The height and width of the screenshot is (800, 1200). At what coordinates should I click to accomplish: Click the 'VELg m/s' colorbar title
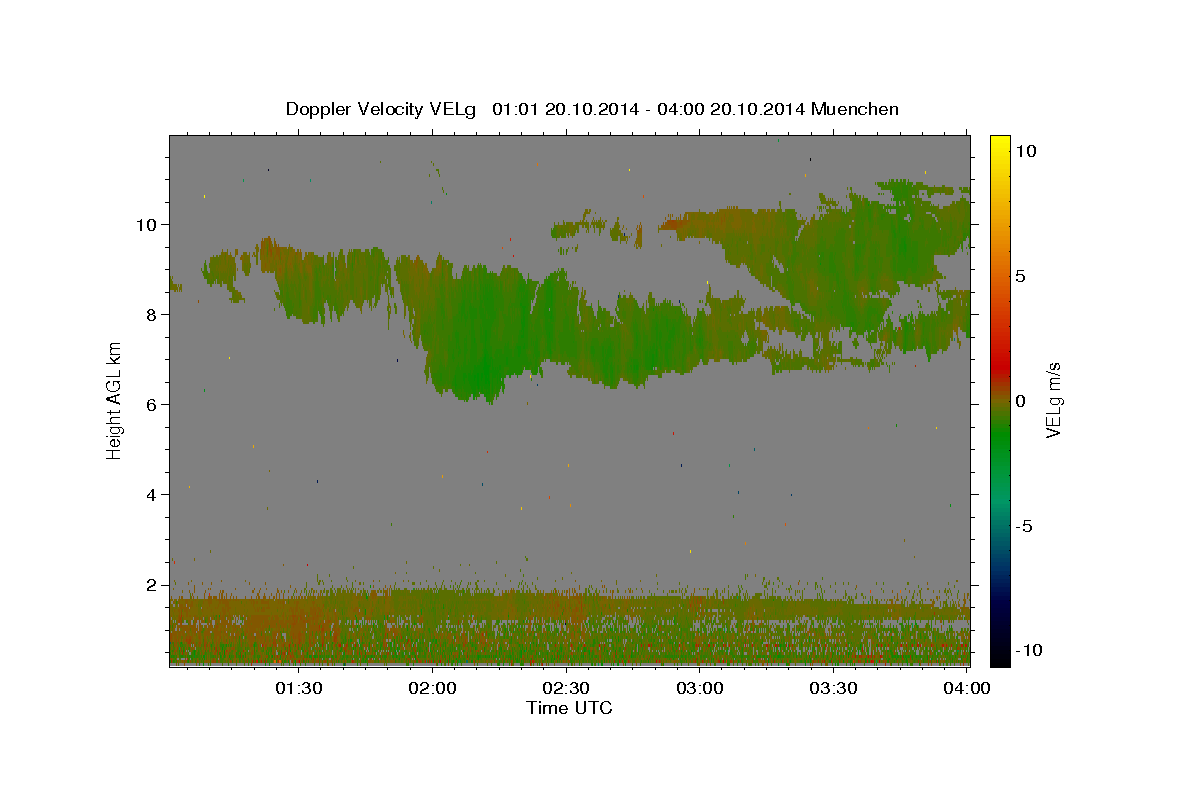coord(1053,400)
